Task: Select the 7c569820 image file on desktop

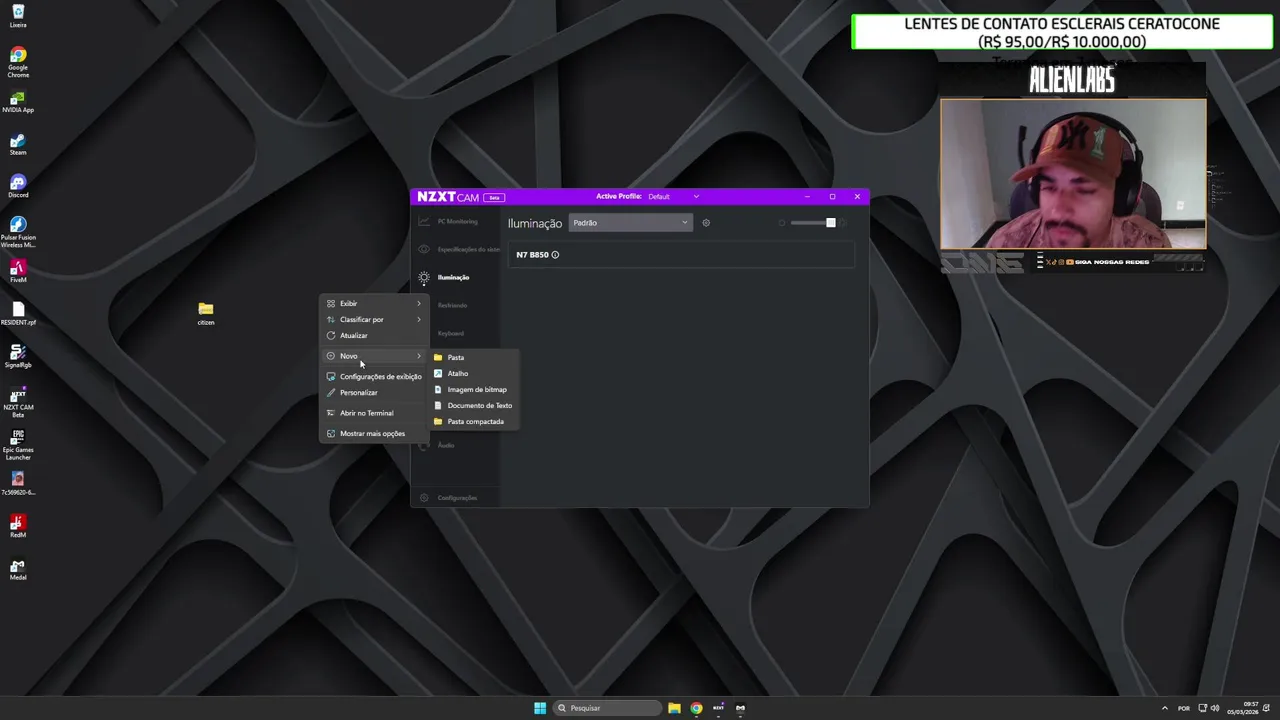Action: [x=18, y=484]
